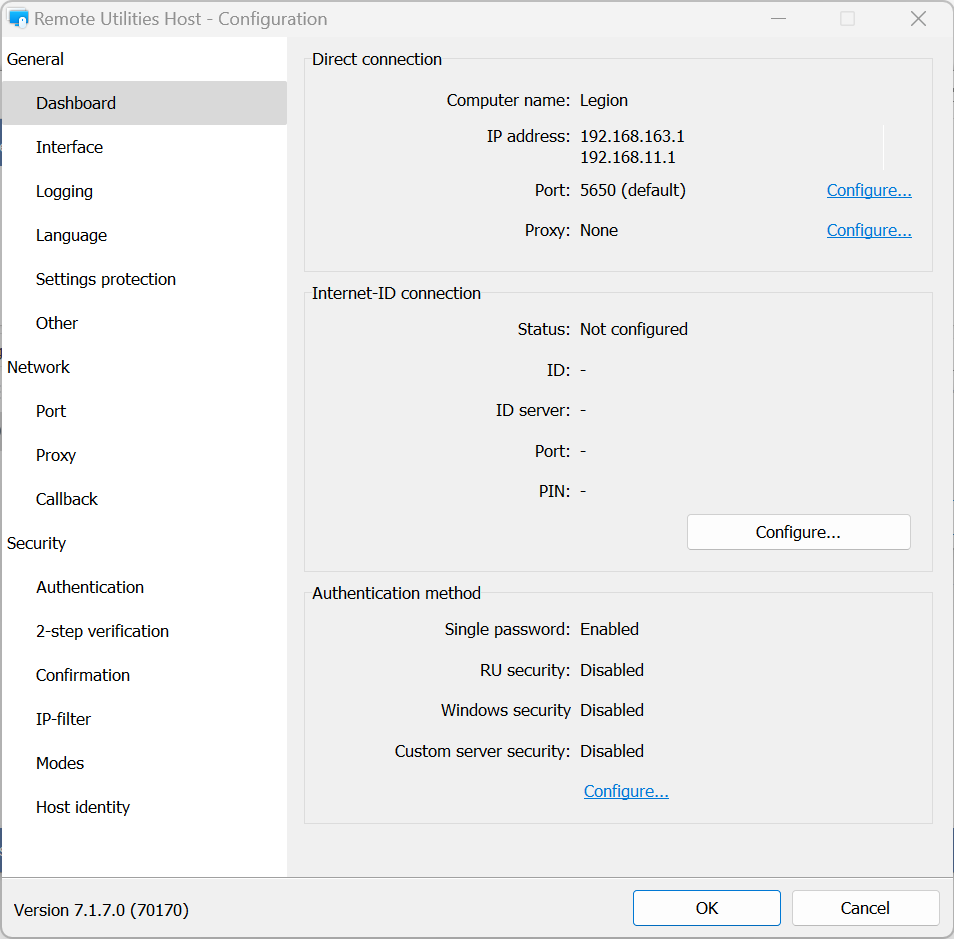This screenshot has height=939, width=954.
Task: Click Configure link under Authentication method
Action: tap(626, 791)
